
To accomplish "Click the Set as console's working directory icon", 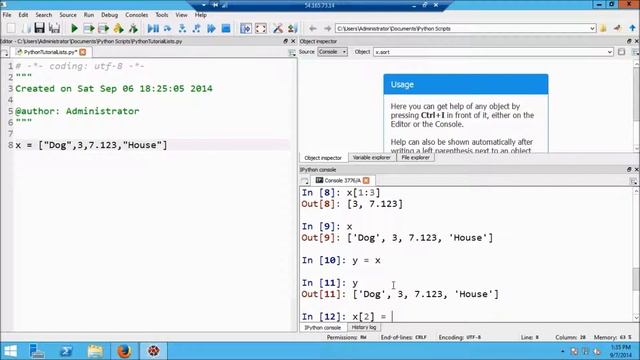I will (618, 28).
